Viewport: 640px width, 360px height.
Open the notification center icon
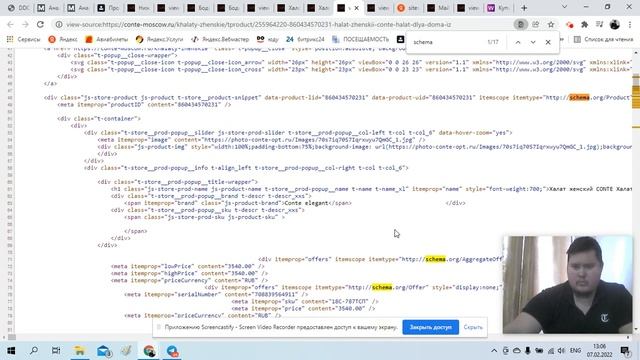(x=624, y=351)
